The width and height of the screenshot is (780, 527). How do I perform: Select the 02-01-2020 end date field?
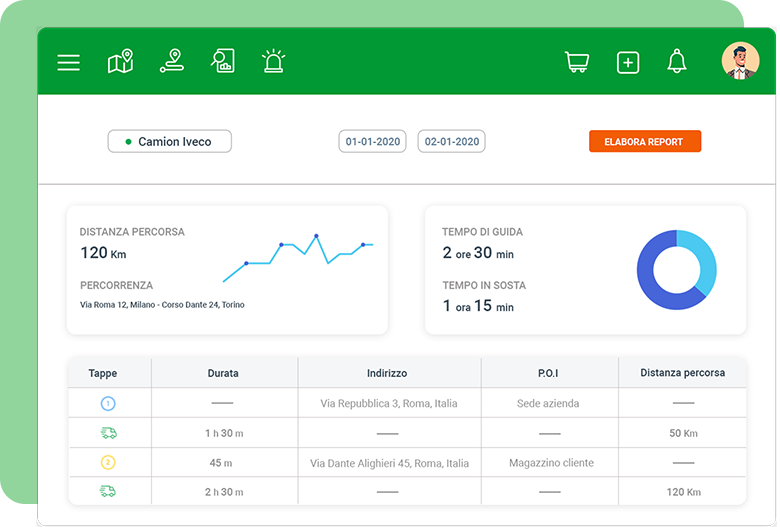click(x=451, y=142)
